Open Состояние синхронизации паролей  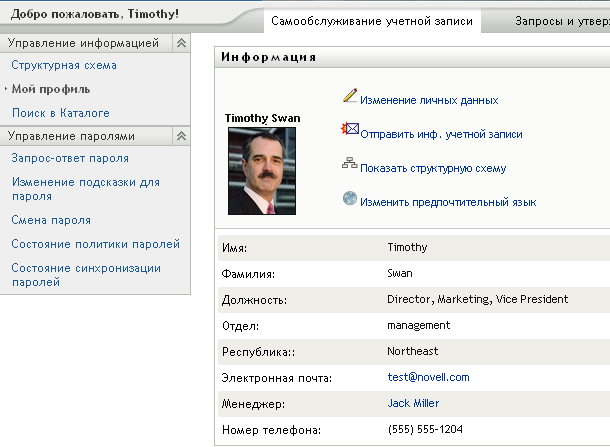pyautogui.click(x=85, y=275)
